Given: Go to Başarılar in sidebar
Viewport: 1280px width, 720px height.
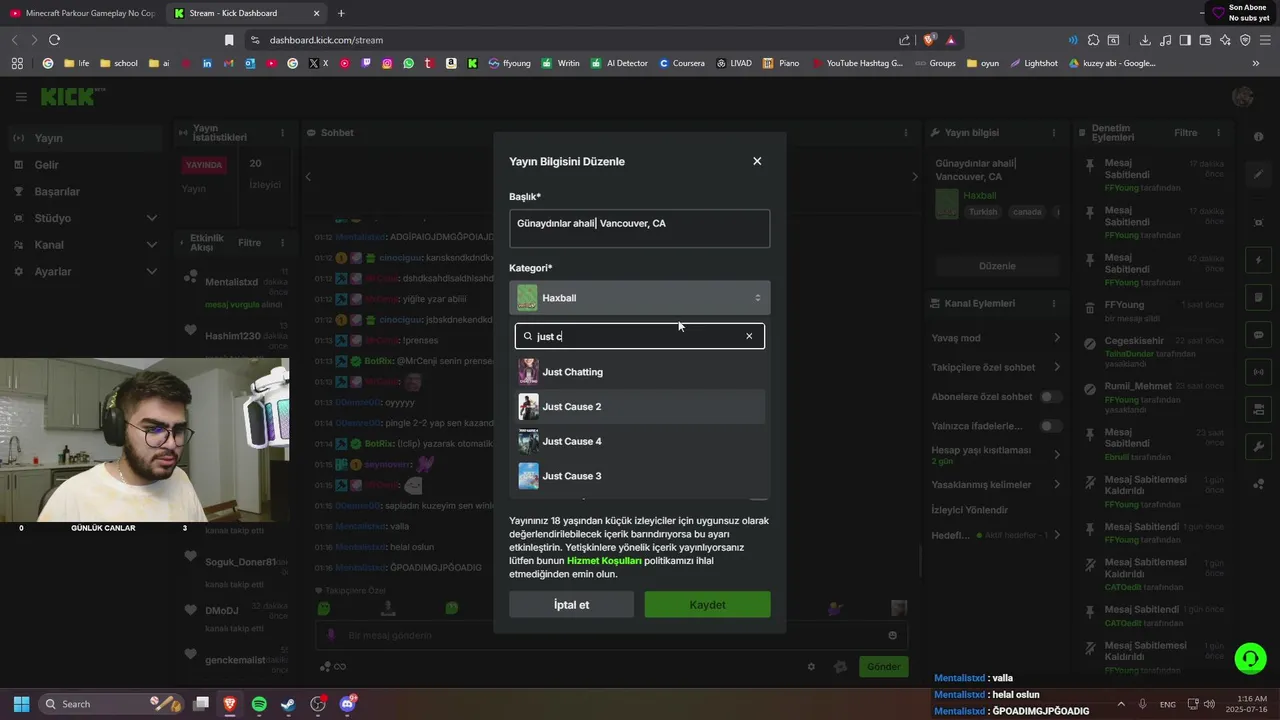Looking at the screenshot, I should click(x=85, y=191).
